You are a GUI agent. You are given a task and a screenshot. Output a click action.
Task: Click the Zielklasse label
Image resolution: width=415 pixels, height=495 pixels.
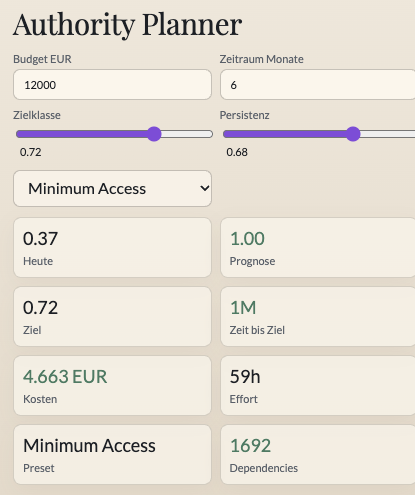pos(37,115)
